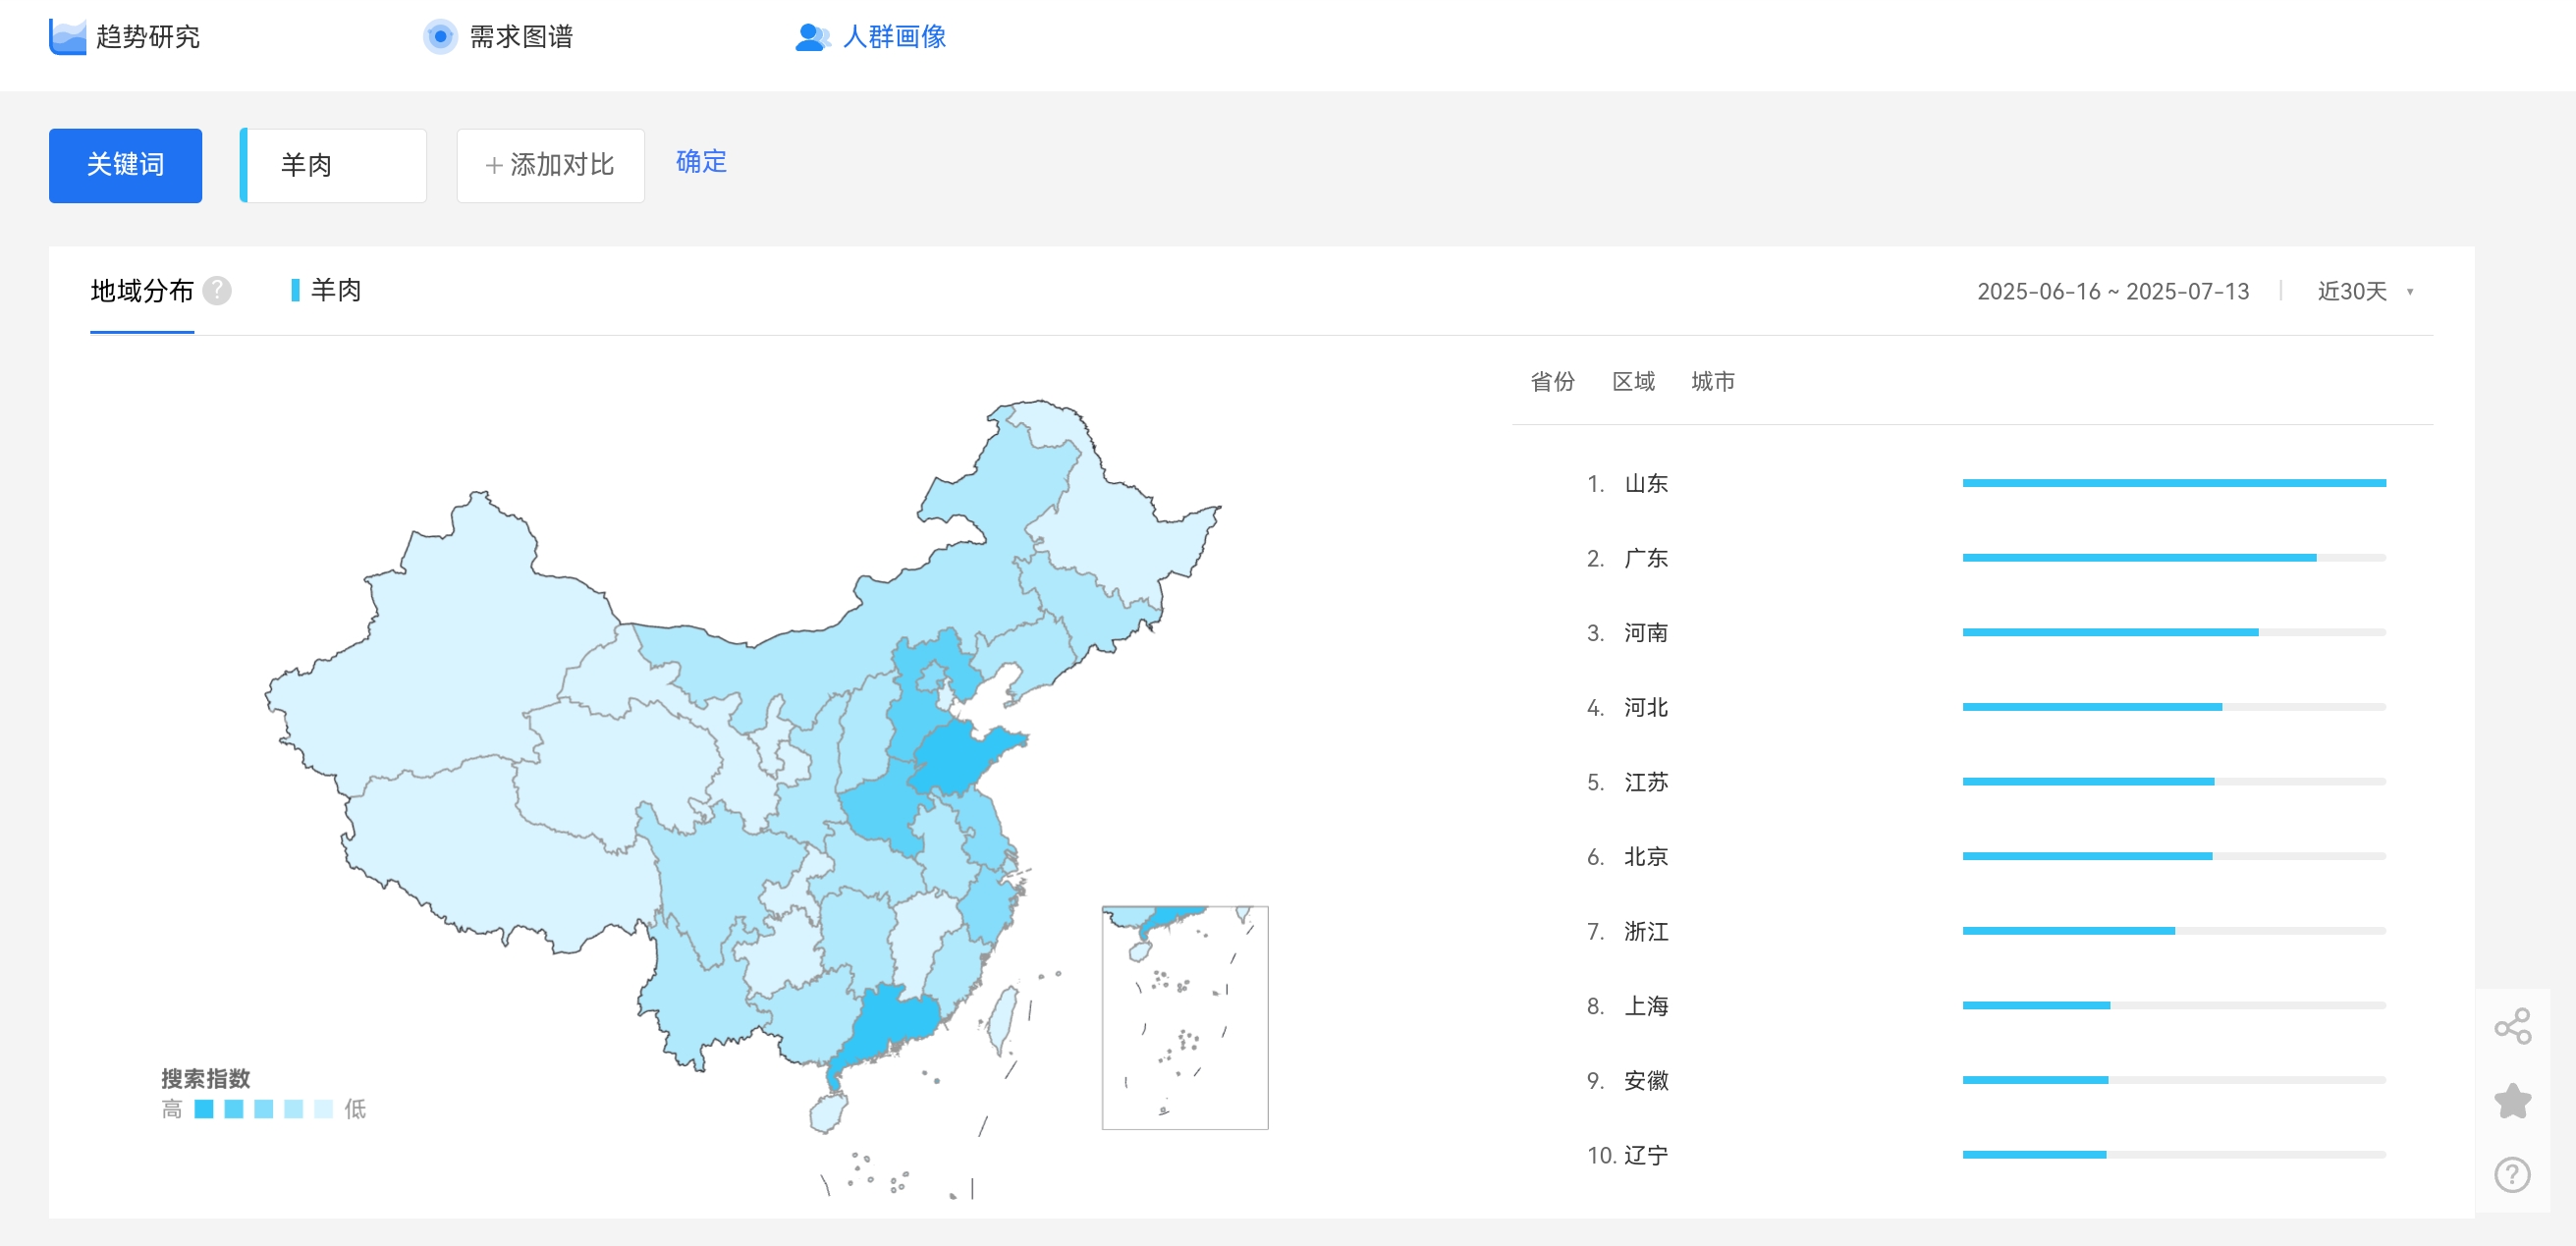Click the 人群画像 people icon
2576x1246 pixels.
pos(811,37)
